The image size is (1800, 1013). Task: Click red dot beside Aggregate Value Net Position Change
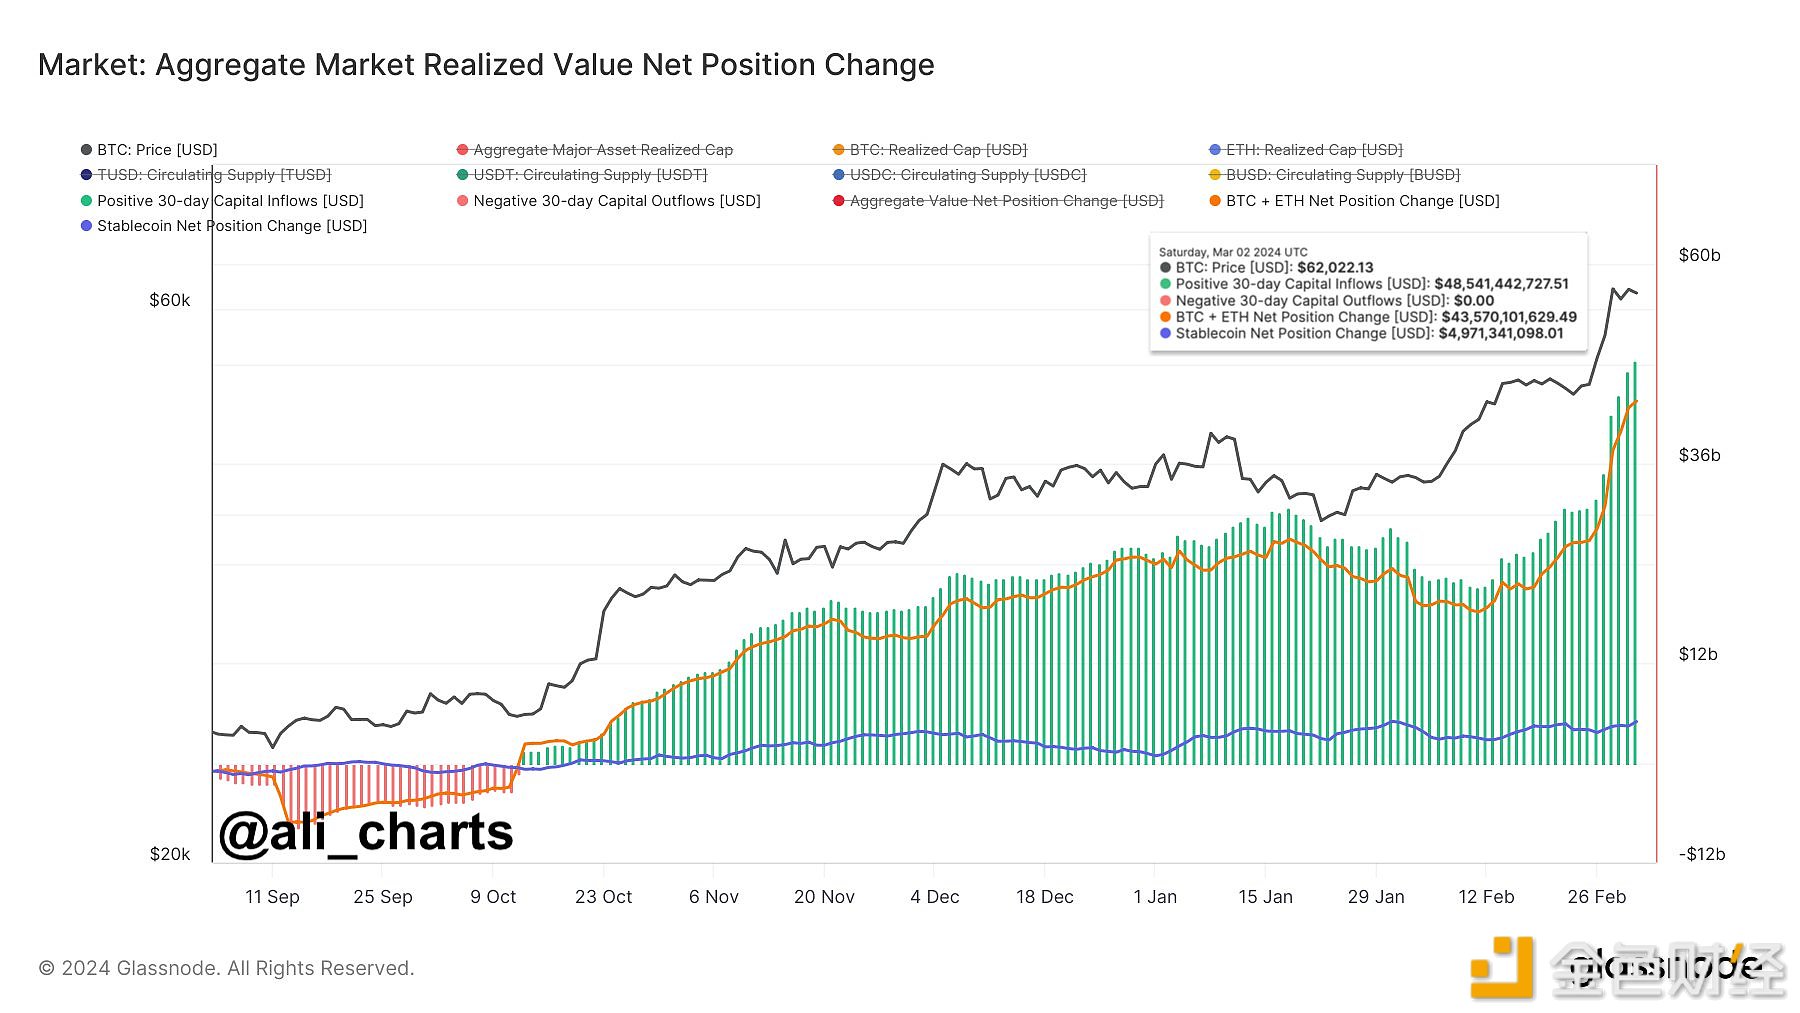[839, 201]
